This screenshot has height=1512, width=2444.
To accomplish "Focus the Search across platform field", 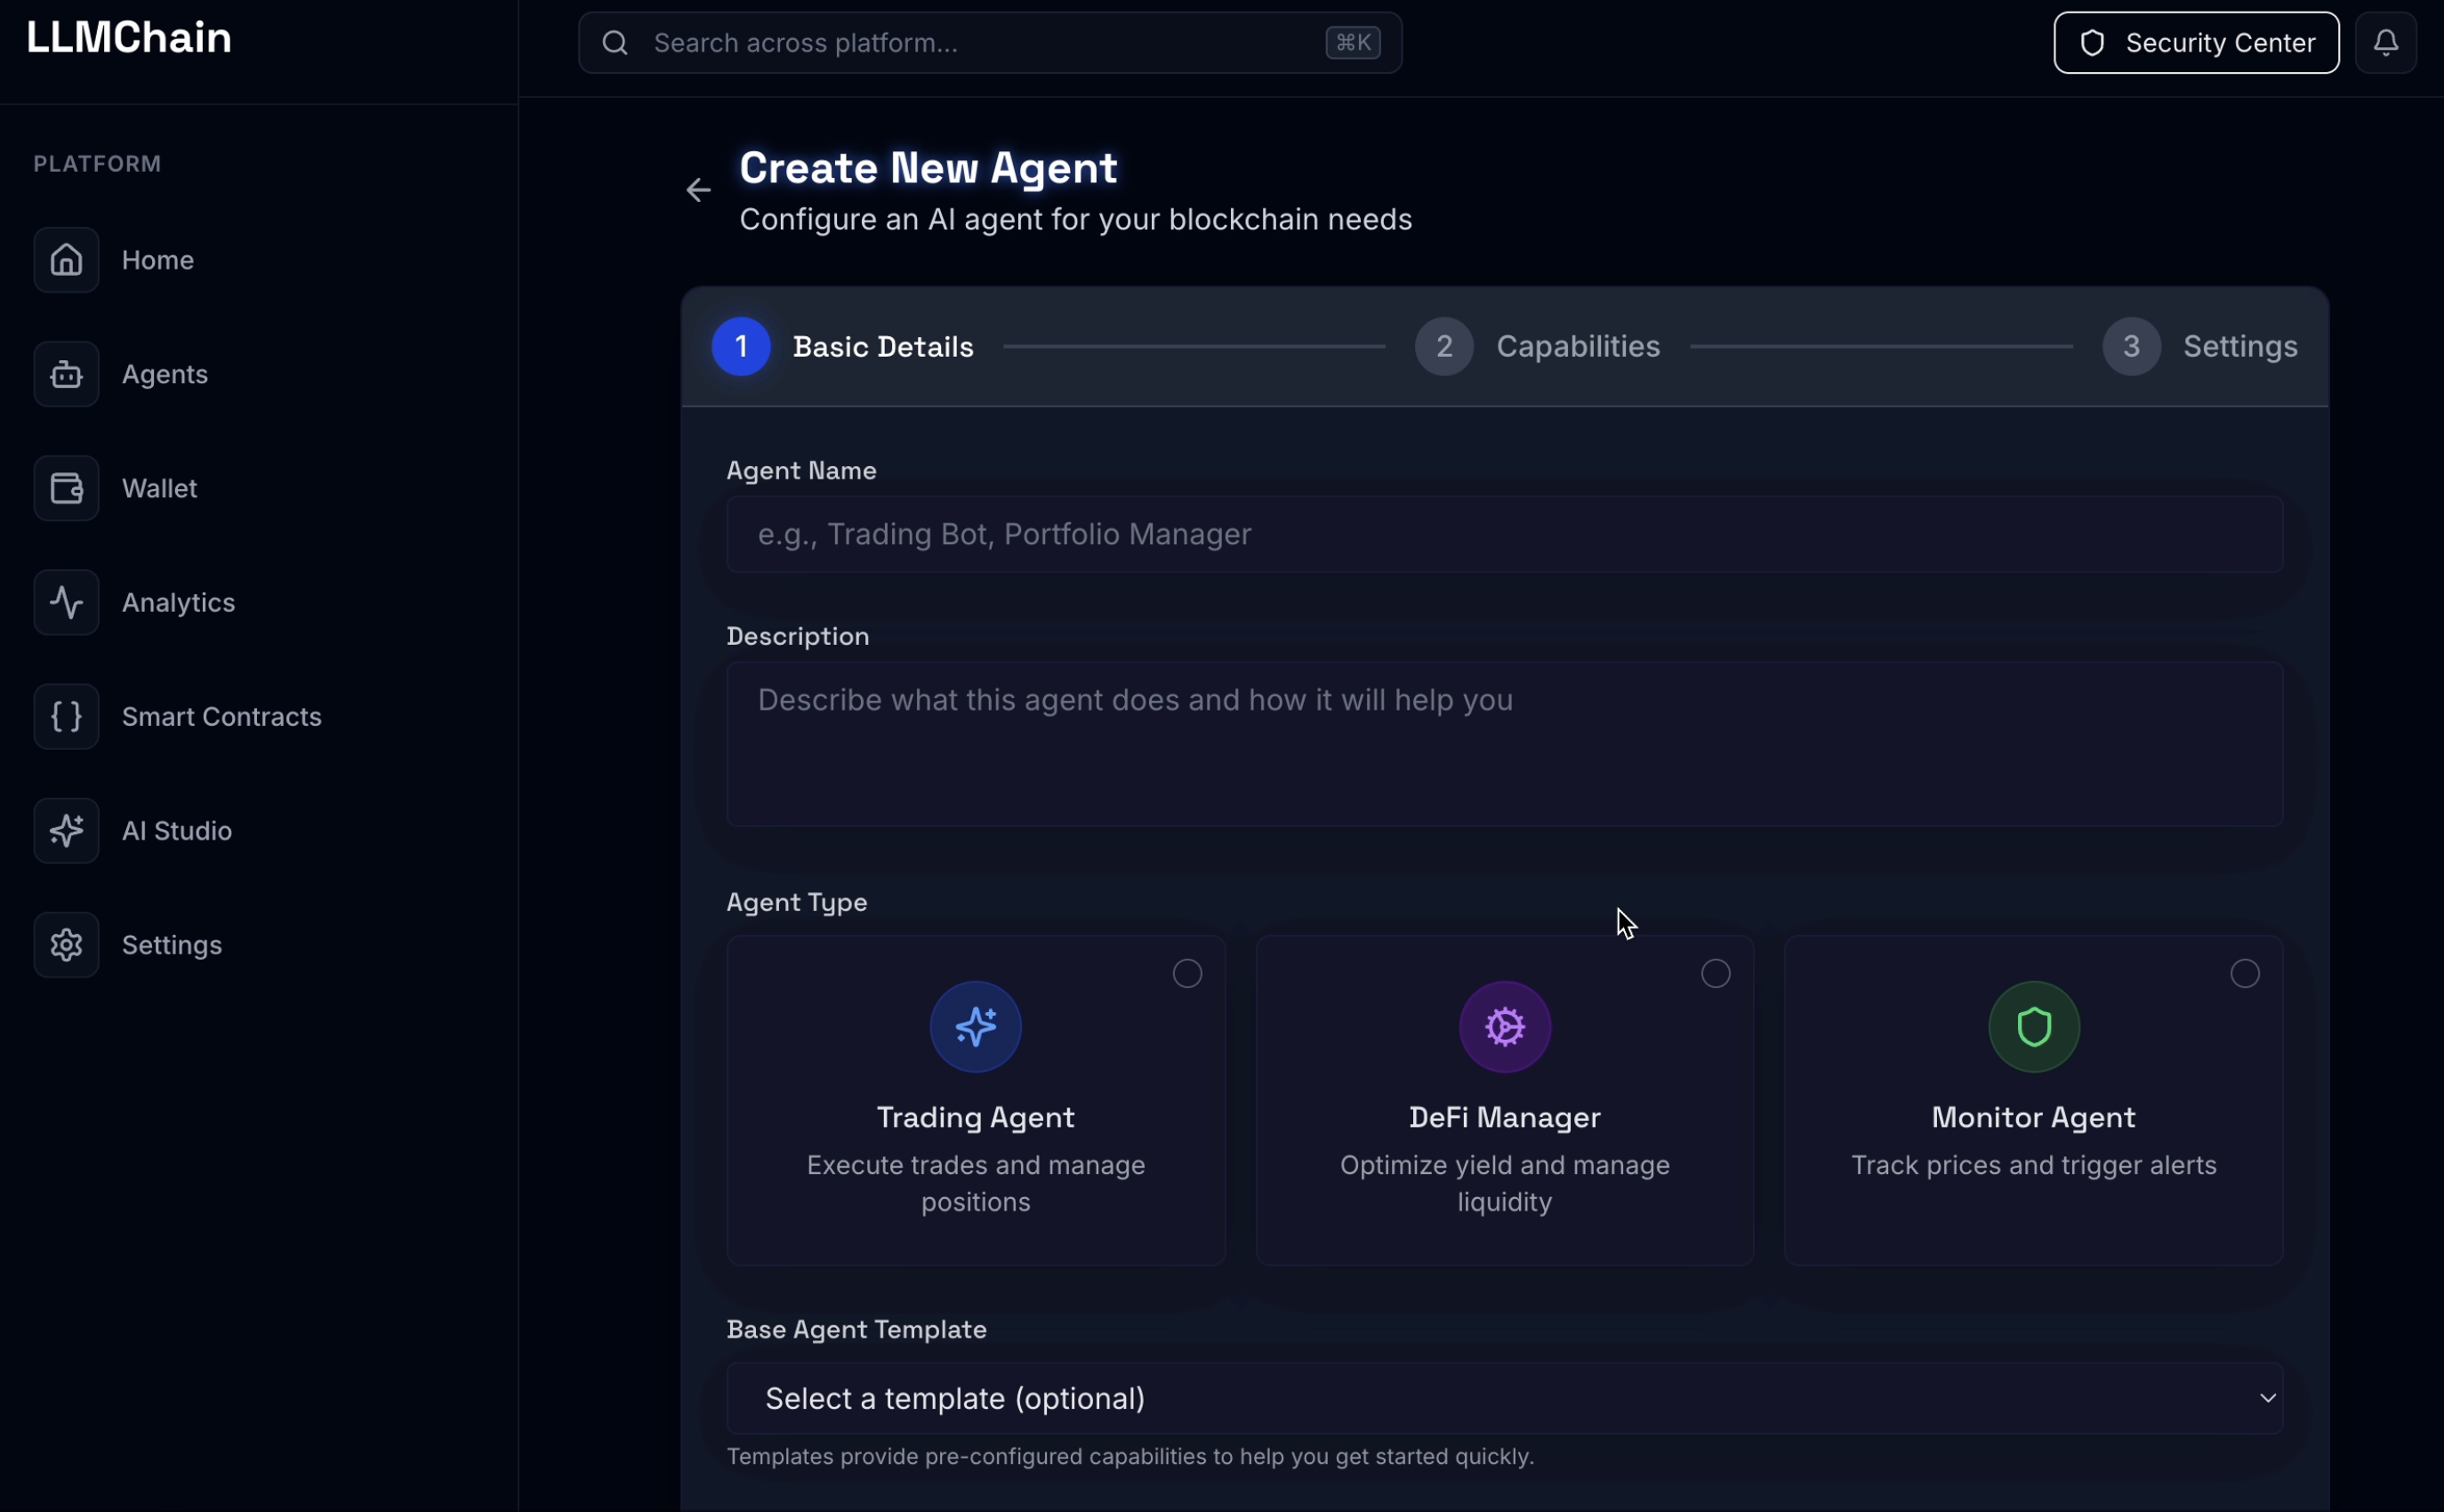I will pos(989,42).
